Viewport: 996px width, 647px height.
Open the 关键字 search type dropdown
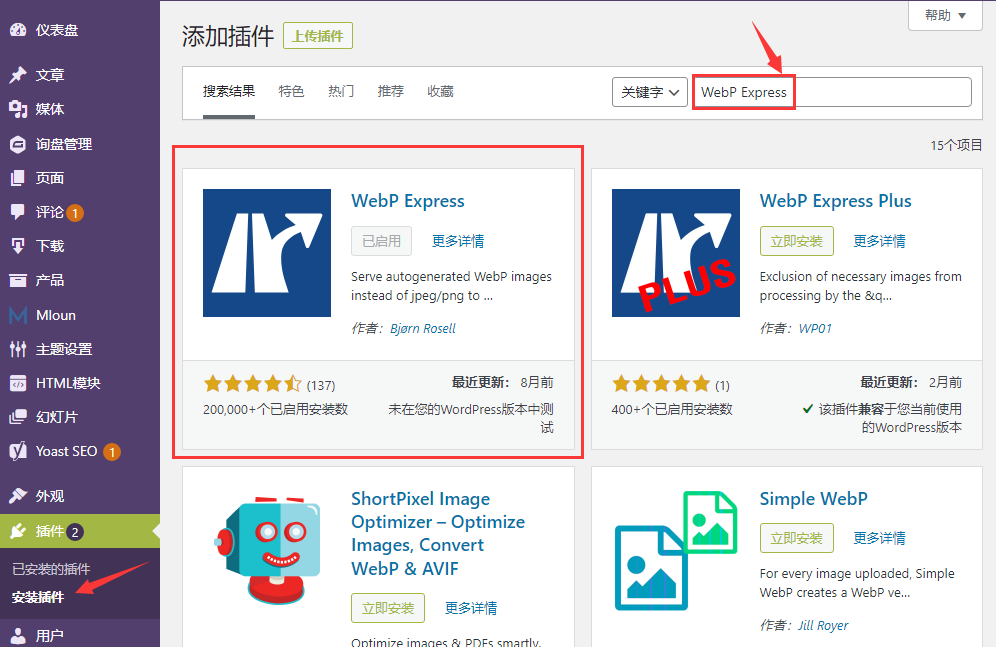pyautogui.click(x=650, y=92)
